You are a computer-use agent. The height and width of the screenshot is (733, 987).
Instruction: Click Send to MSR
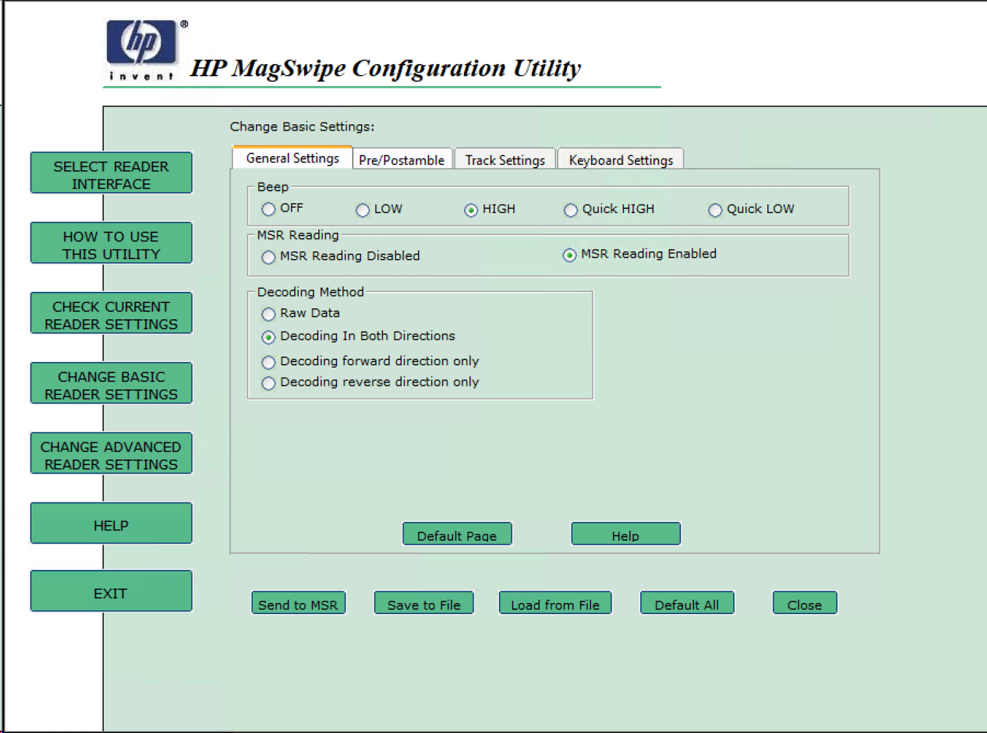pyautogui.click(x=298, y=603)
